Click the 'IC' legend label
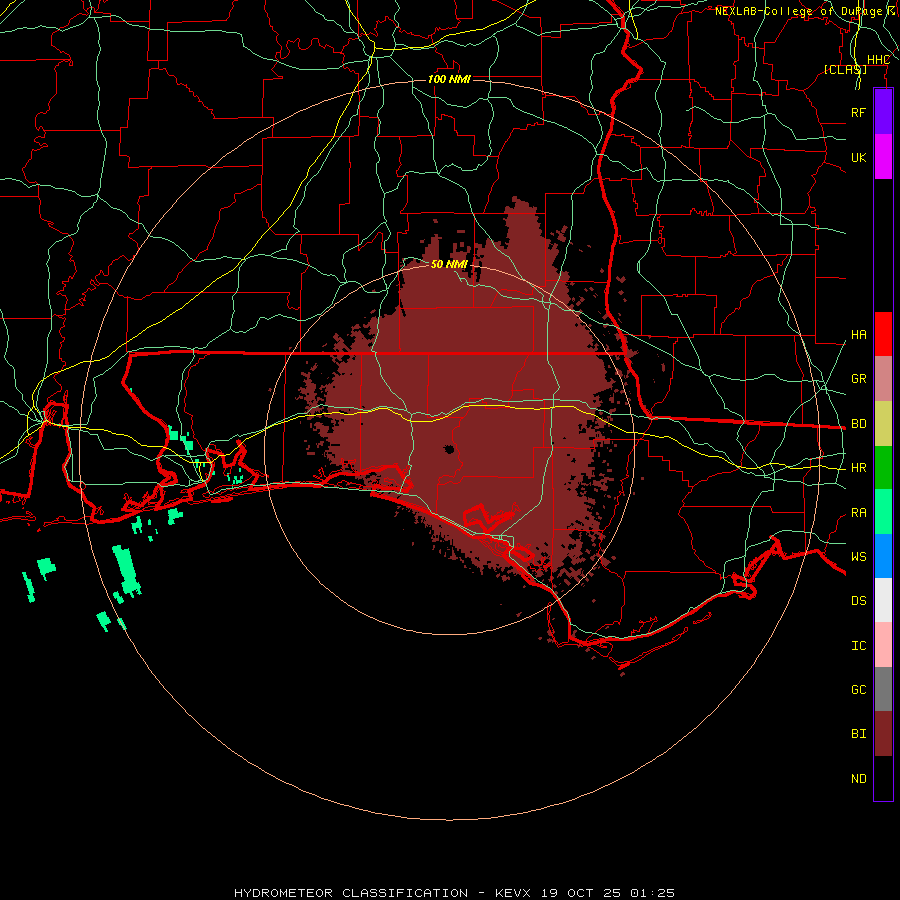The height and width of the screenshot is (900, 900). point(858,646)
